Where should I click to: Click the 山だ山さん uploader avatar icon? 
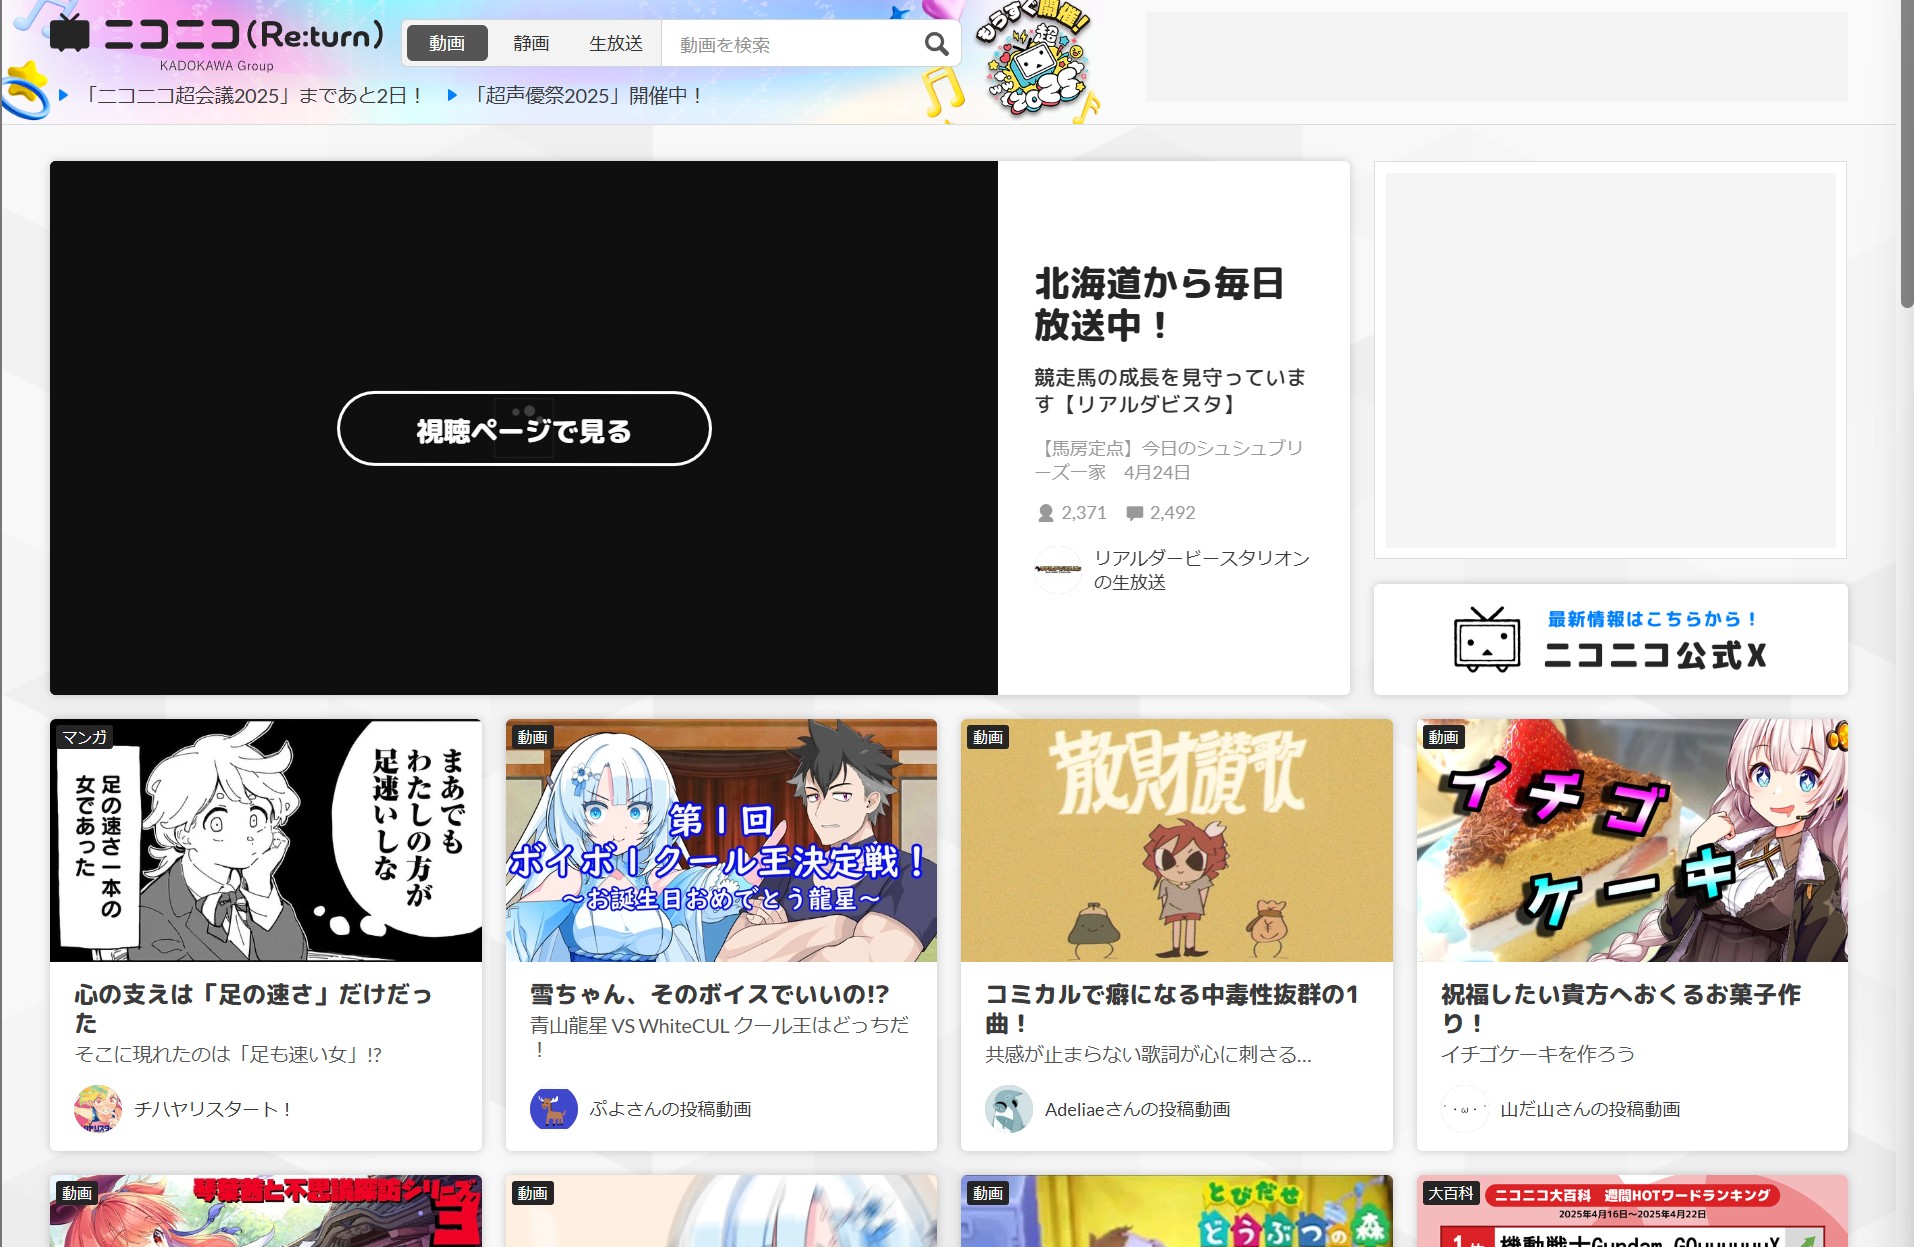click(1465, 1109)
